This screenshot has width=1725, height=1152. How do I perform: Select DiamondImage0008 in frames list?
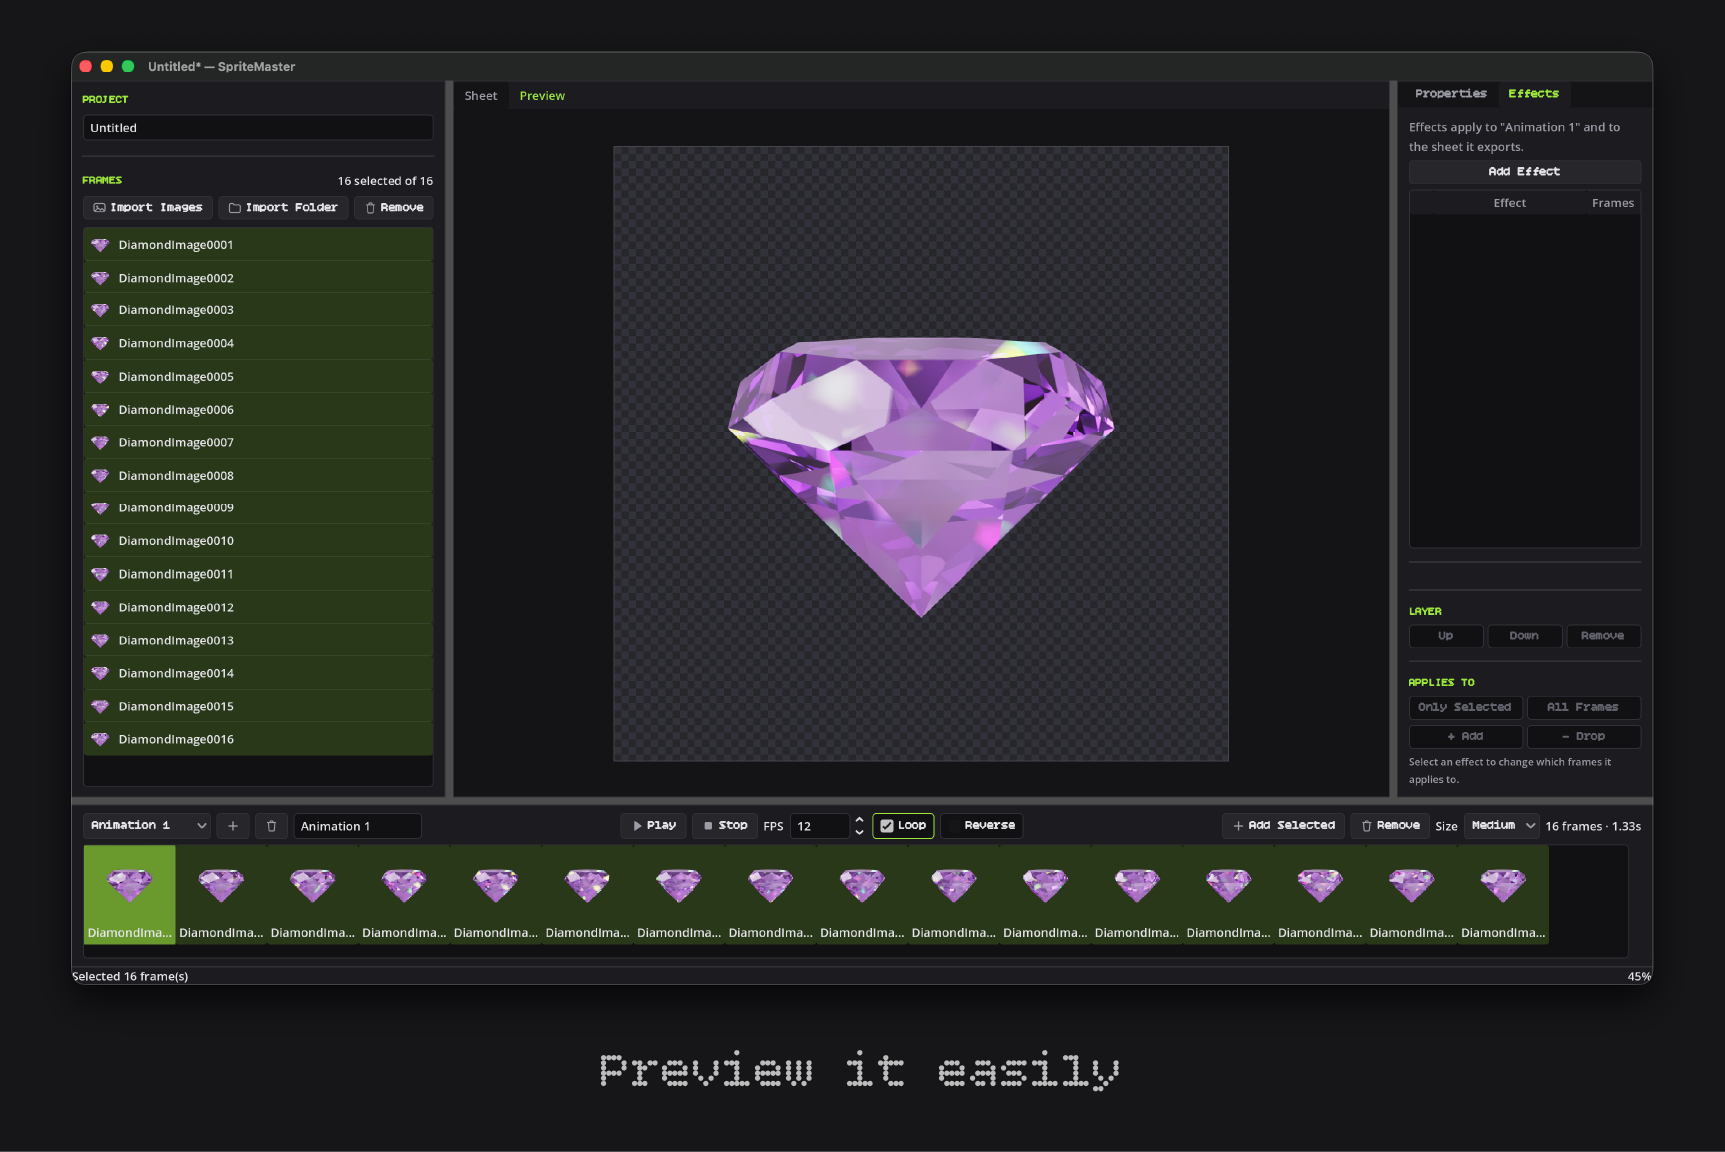pyautogui.click(x=258, y=476)
